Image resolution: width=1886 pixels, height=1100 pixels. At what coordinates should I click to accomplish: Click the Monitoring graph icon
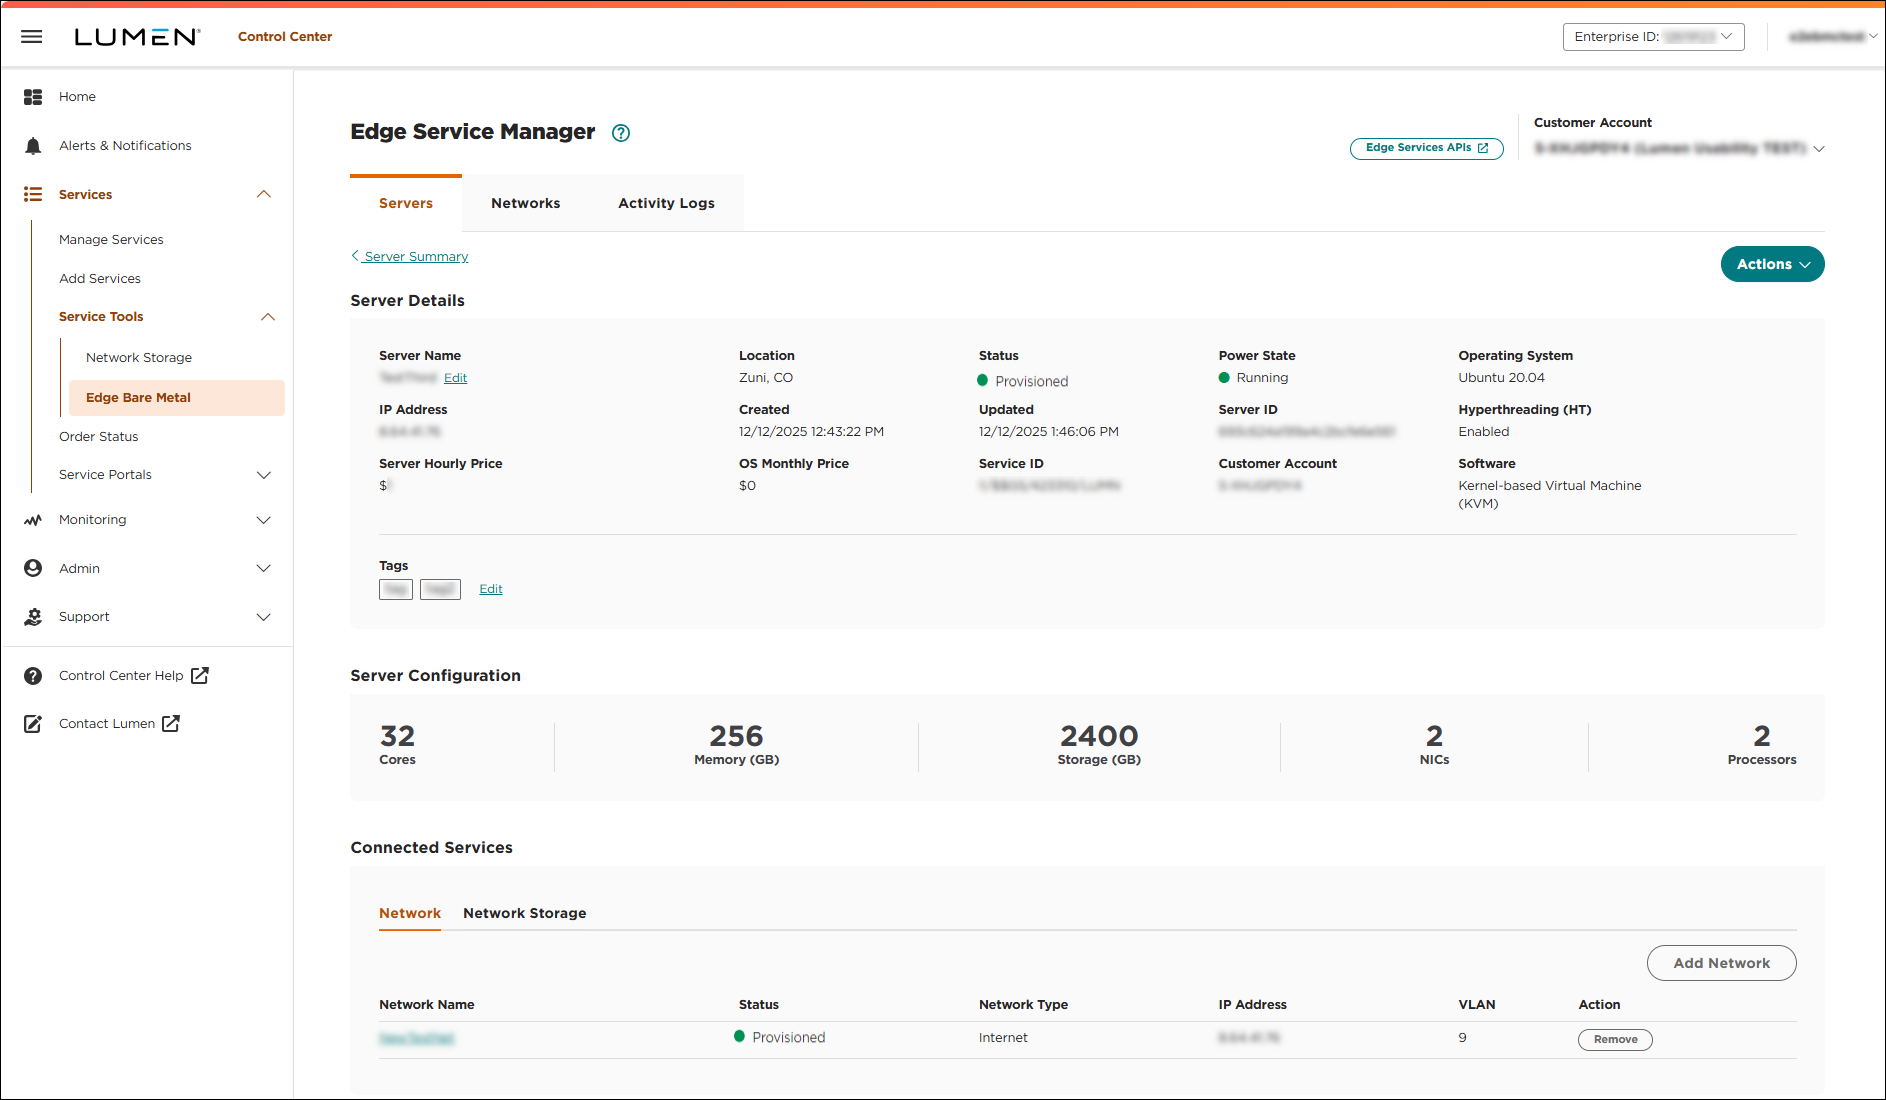(x=33, y=519)
